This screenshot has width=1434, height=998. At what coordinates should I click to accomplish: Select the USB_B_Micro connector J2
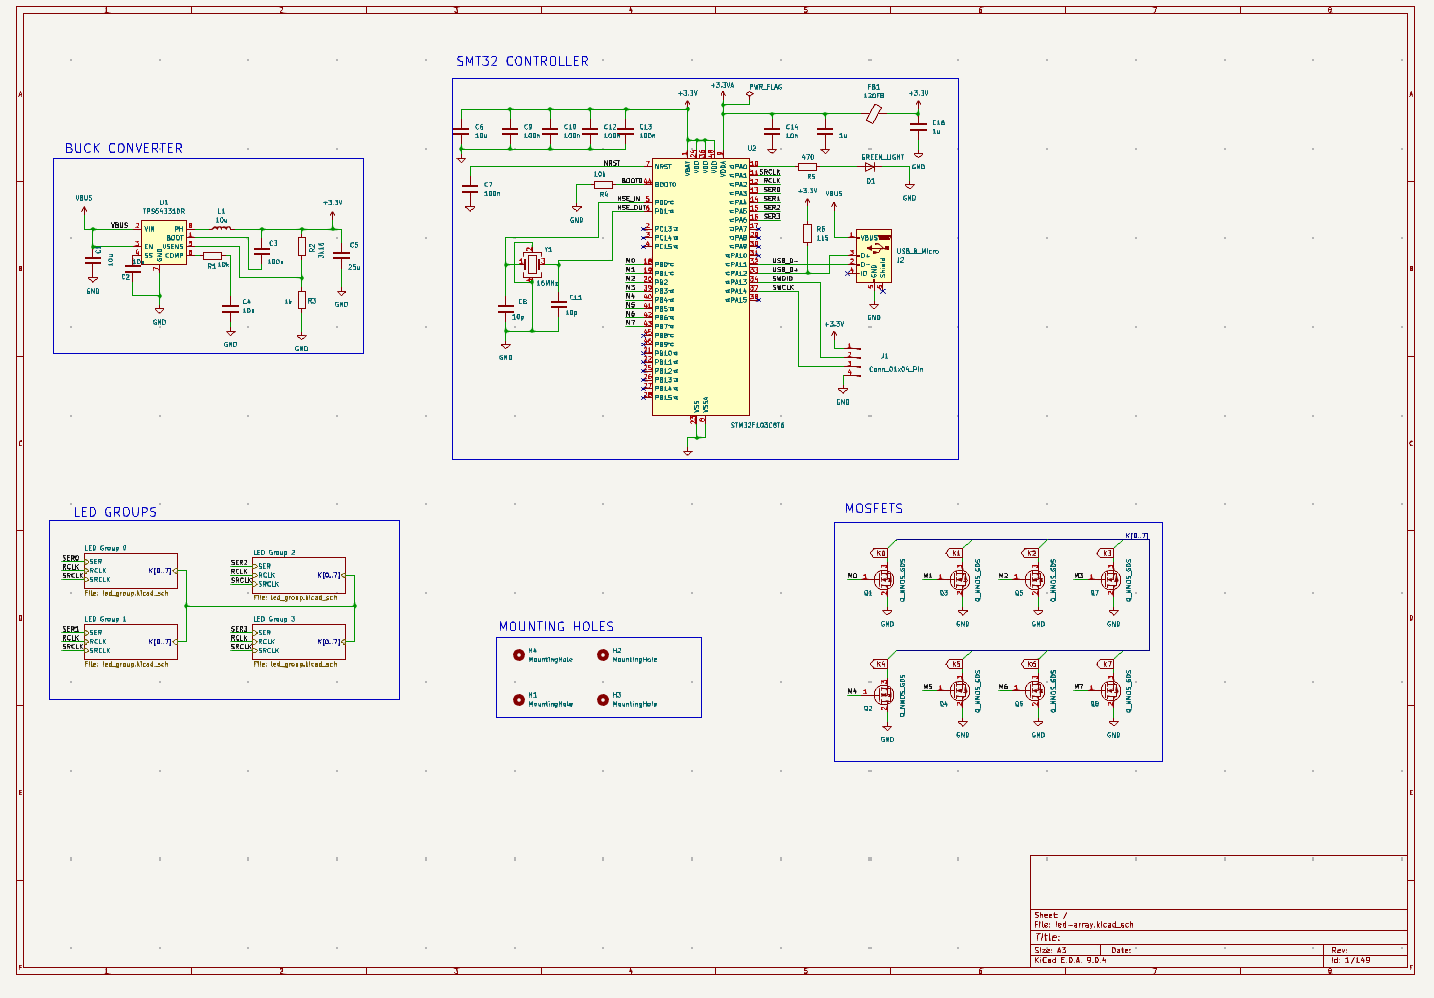pyautogui.click(x=873, y=258)
